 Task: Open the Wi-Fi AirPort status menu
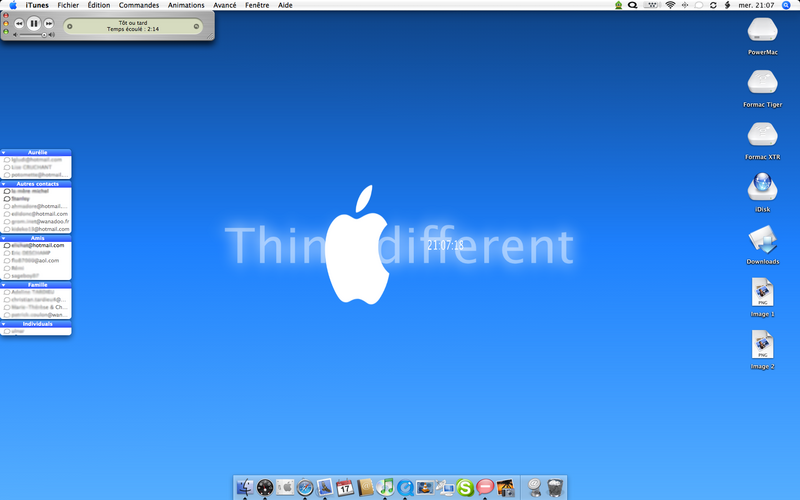coord(670,5)
